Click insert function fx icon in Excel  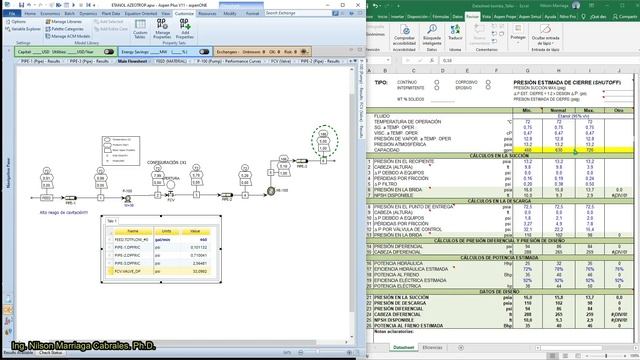pos(432,60)
